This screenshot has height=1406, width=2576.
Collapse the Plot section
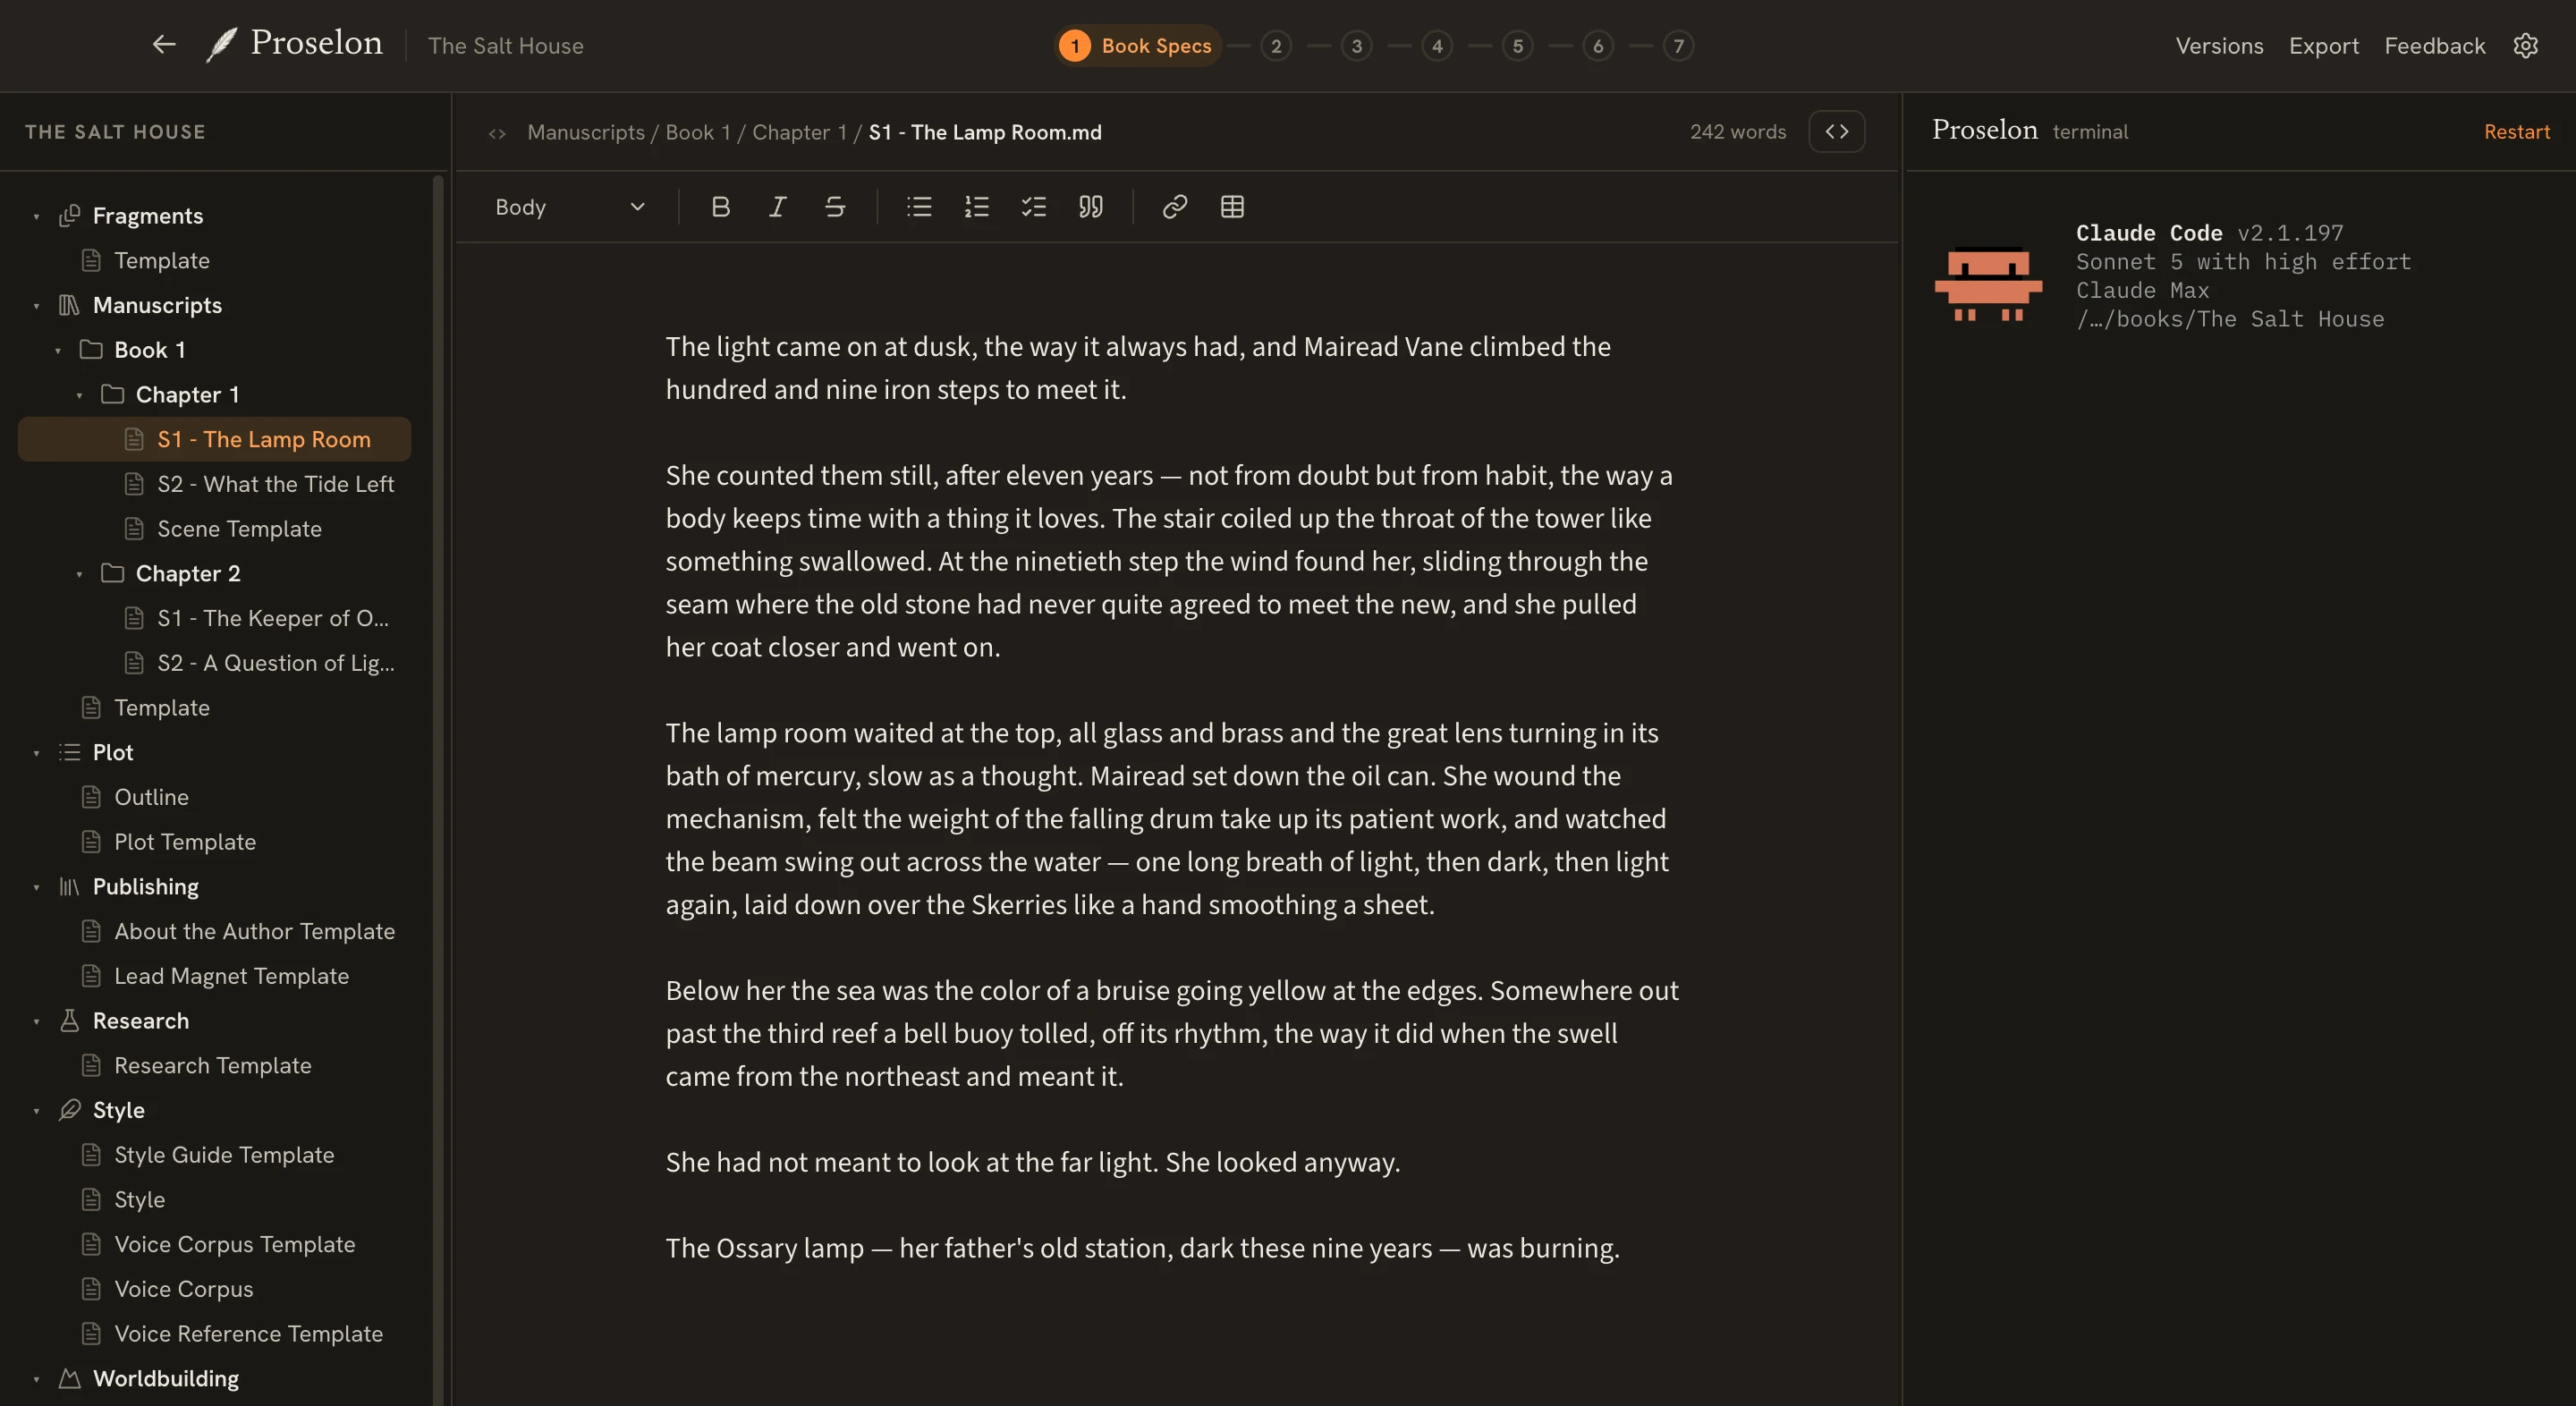click(x=36, y=753)
